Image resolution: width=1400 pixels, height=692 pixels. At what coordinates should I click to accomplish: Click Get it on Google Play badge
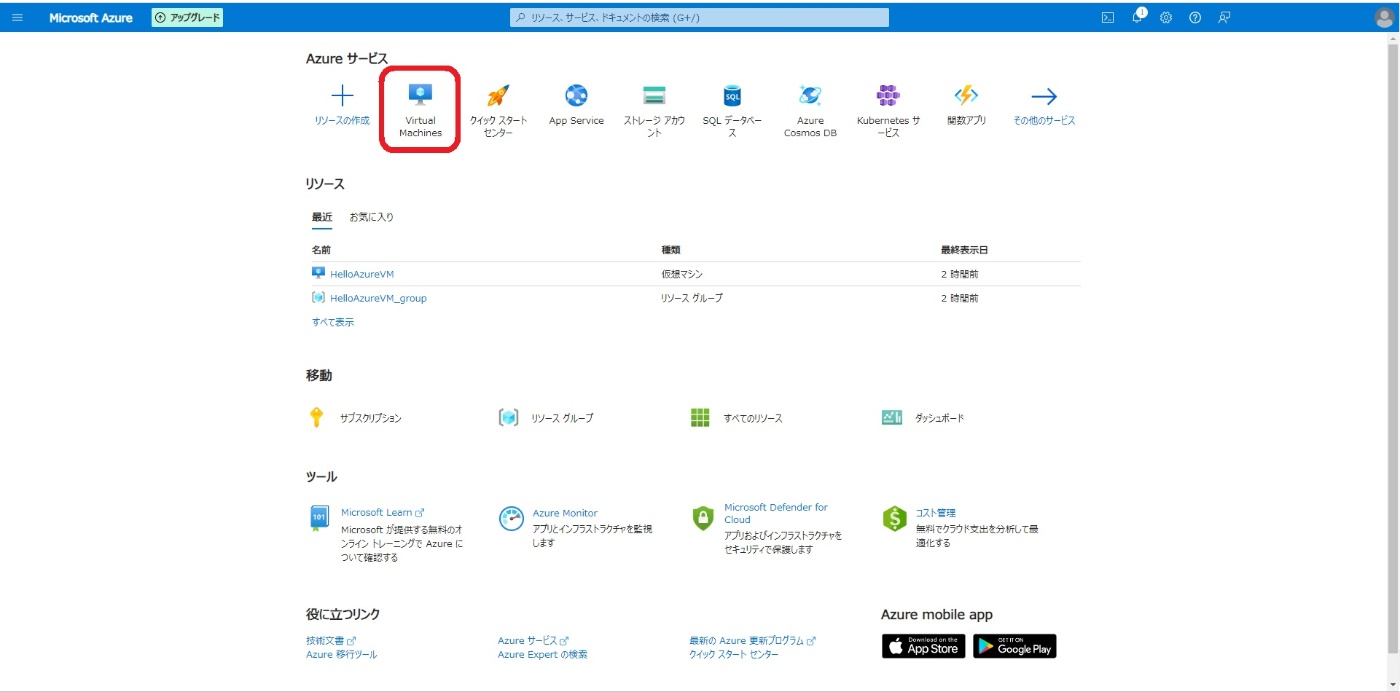click(1015, 646)
